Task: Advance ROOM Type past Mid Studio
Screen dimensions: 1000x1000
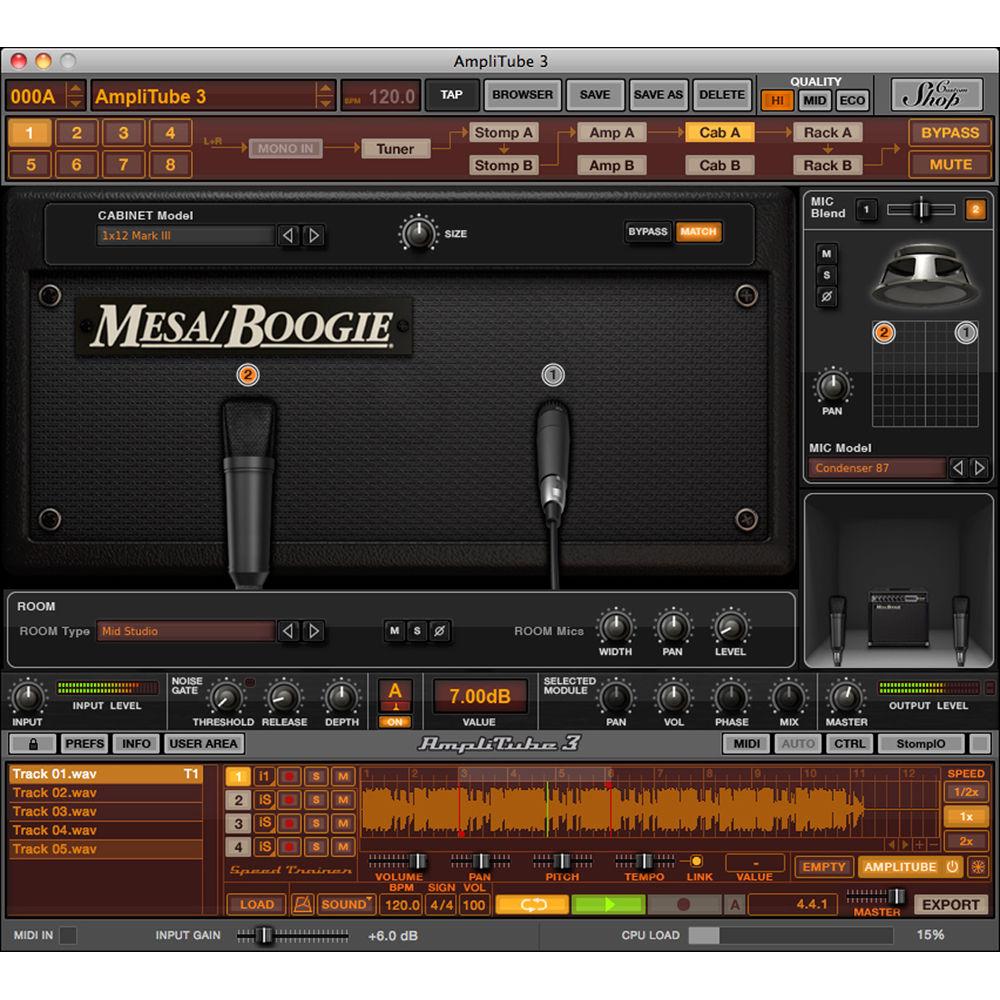Action: click(x=311, y=631)
